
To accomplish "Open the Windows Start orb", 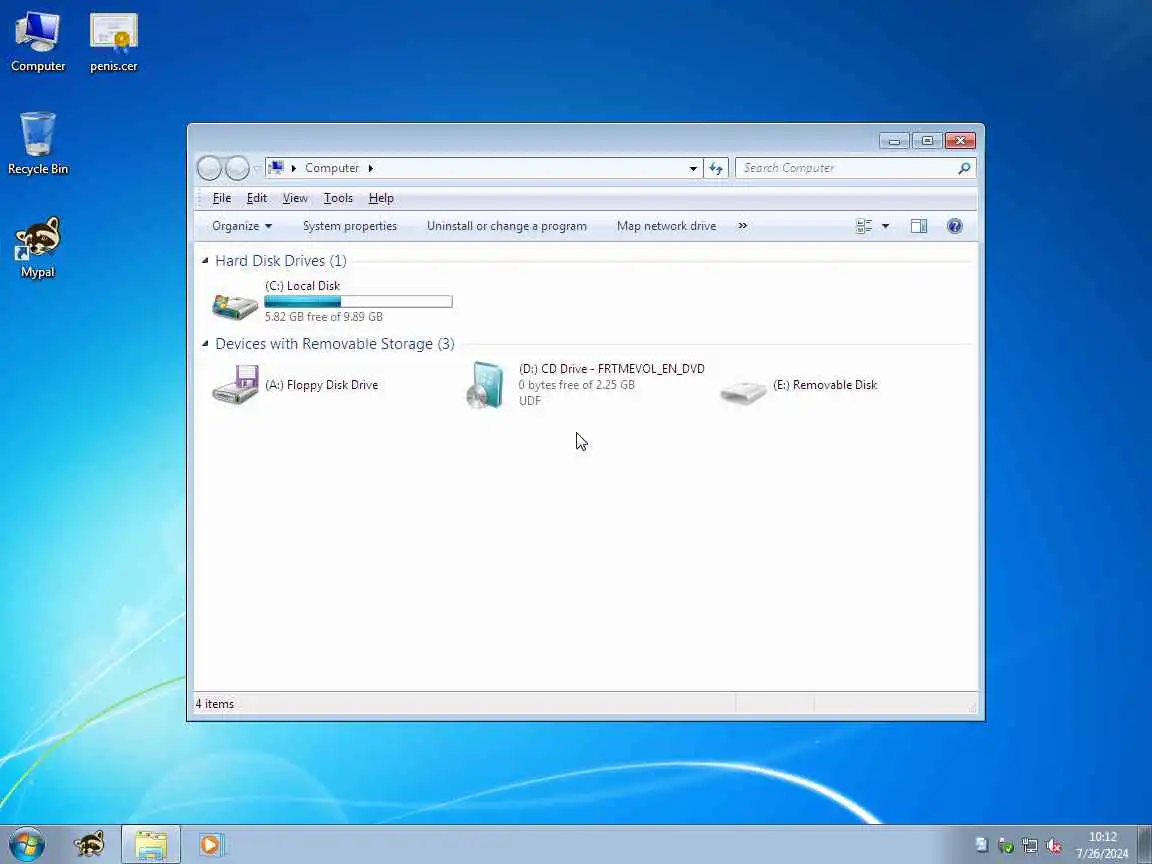I will pyautogui.click(x=27, y=845).
